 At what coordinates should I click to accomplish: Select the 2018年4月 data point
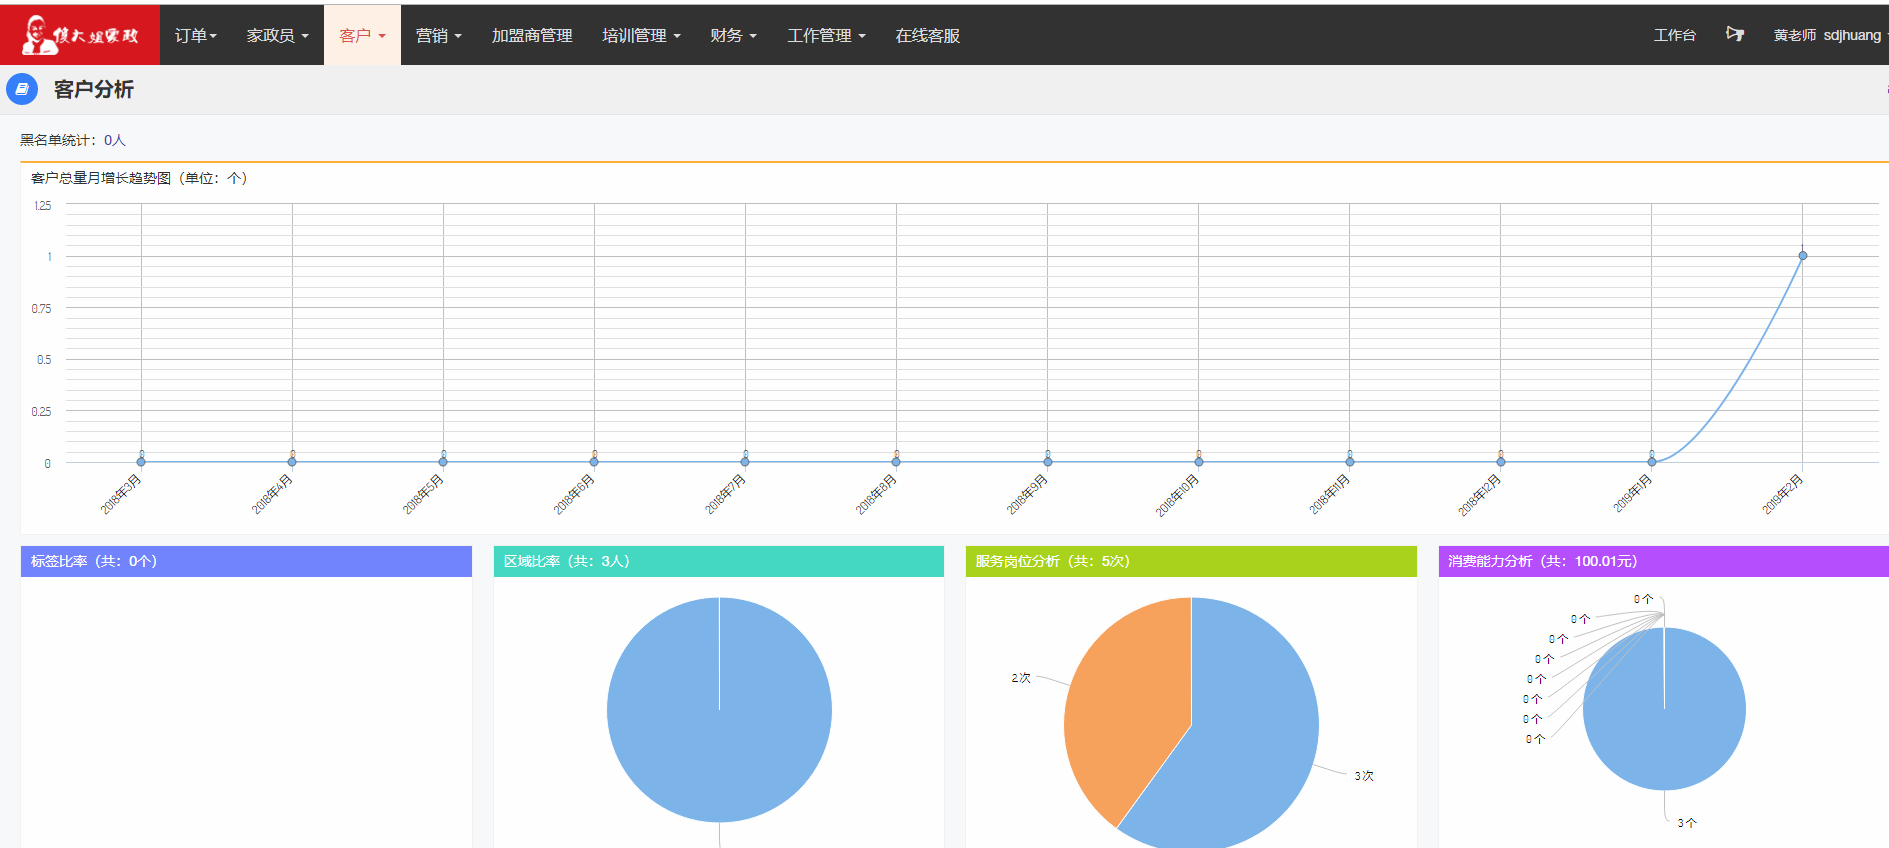[x=292, y=462]
